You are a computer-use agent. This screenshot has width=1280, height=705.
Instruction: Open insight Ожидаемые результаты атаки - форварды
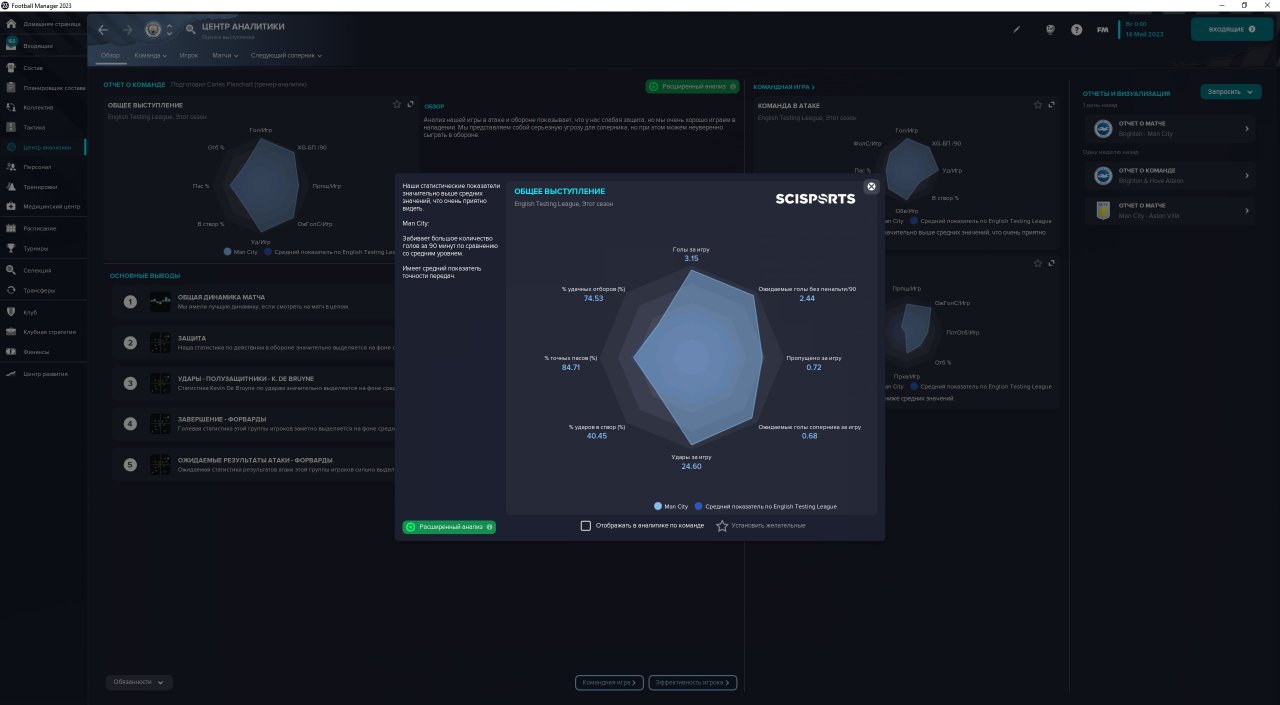pyautogui.click(x=255, y=464)
